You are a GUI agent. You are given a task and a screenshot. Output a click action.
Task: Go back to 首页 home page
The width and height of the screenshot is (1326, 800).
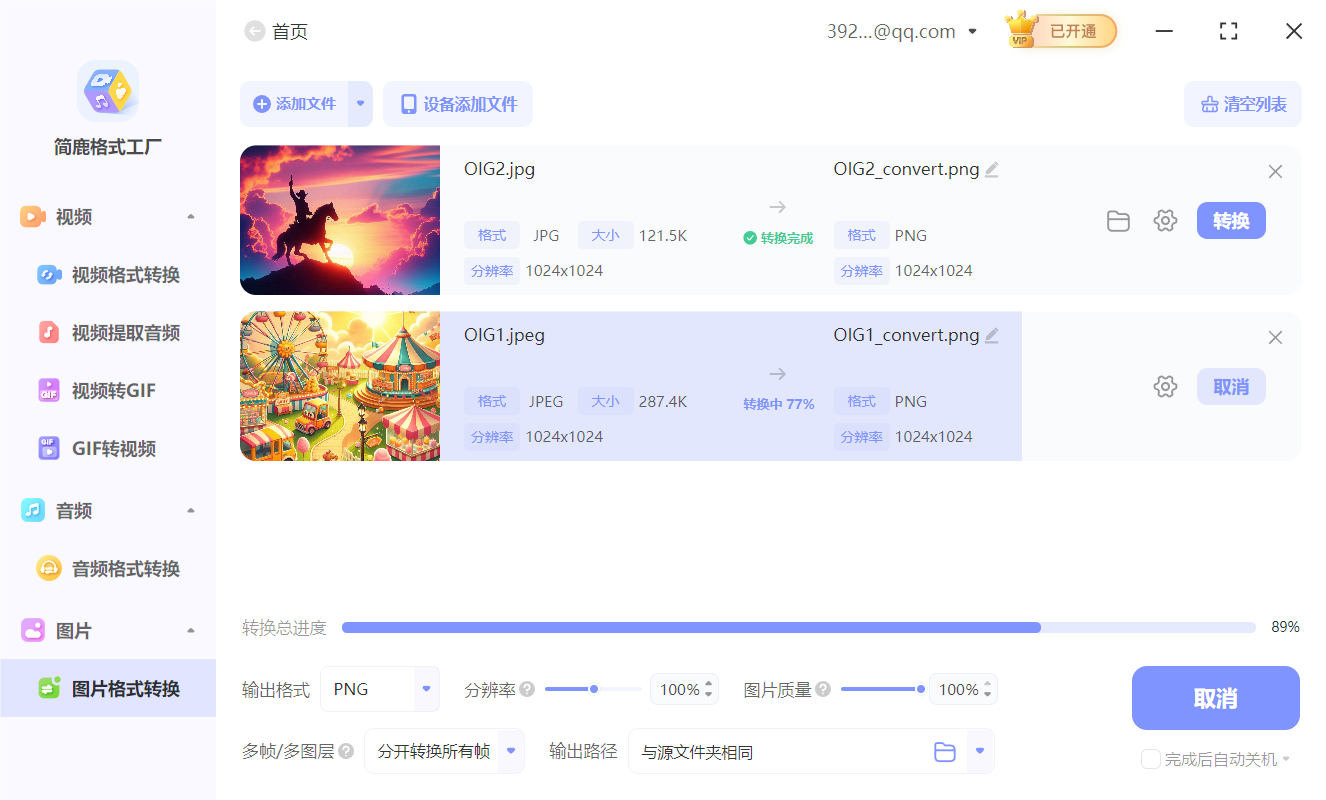[255, 31]
